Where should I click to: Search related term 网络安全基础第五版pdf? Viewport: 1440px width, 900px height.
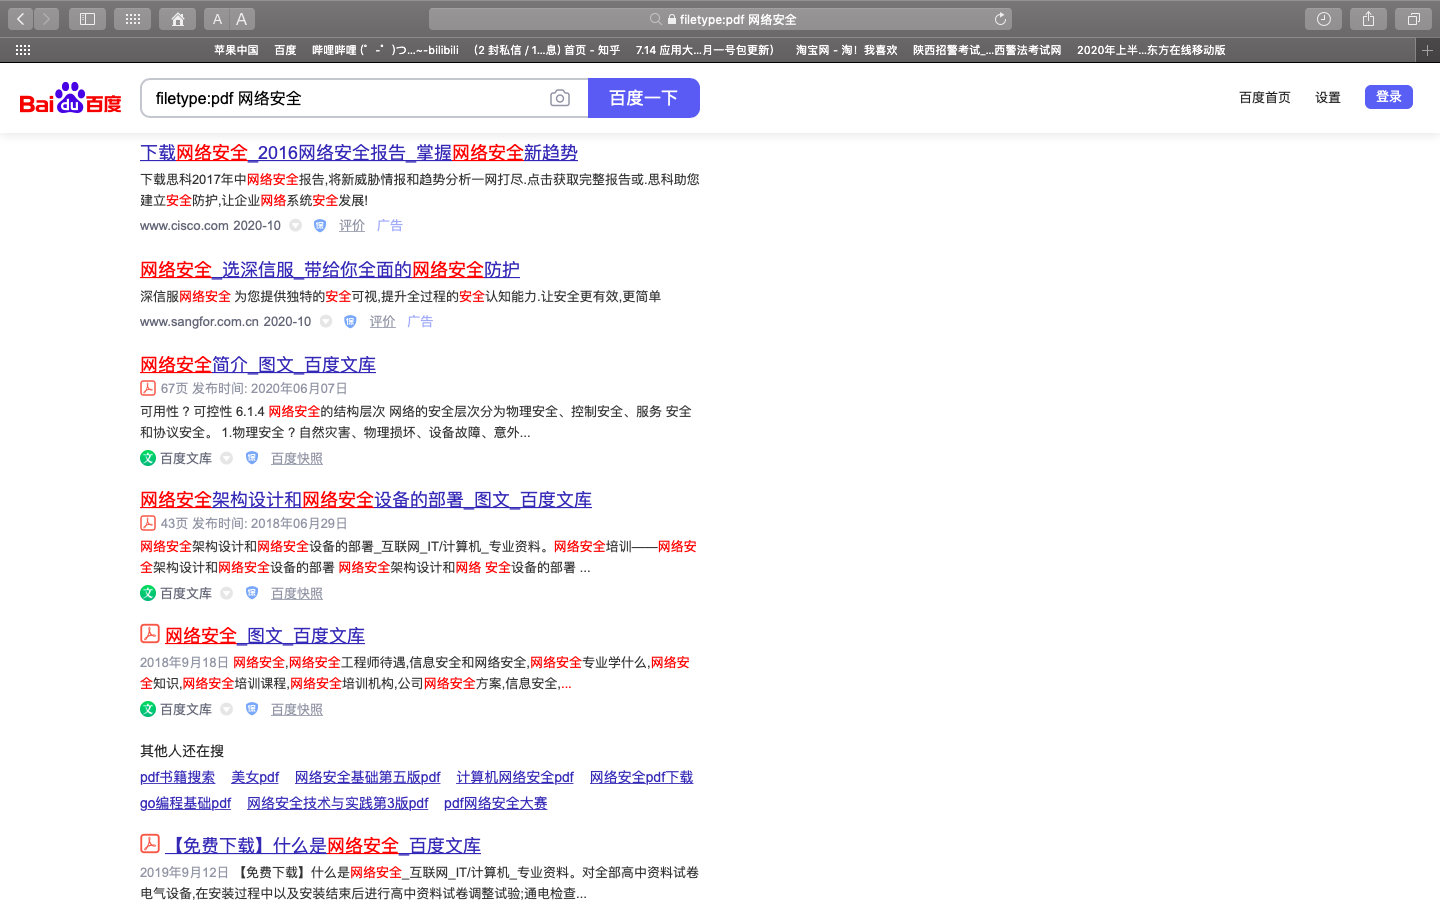367,777
